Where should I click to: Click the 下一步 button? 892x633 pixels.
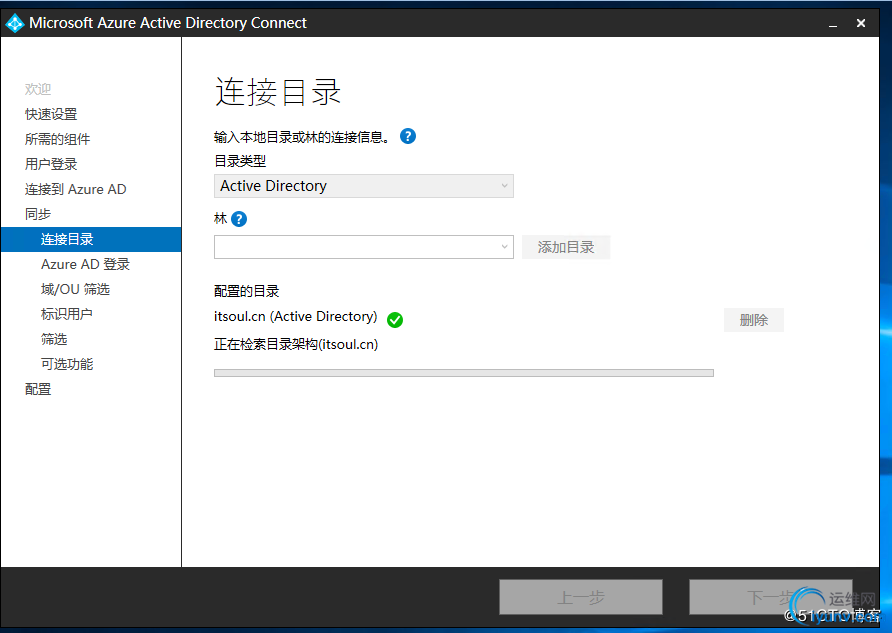(x=771, y=597)
